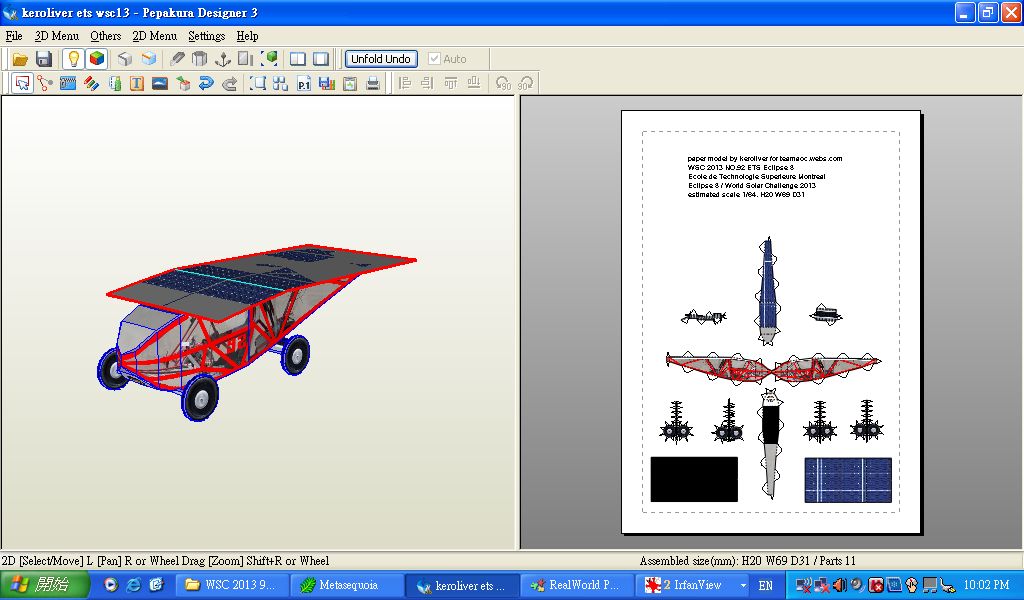Click the printer icon to print
The height and width of the screenshot is (600, 1024).
coord(373,84)
